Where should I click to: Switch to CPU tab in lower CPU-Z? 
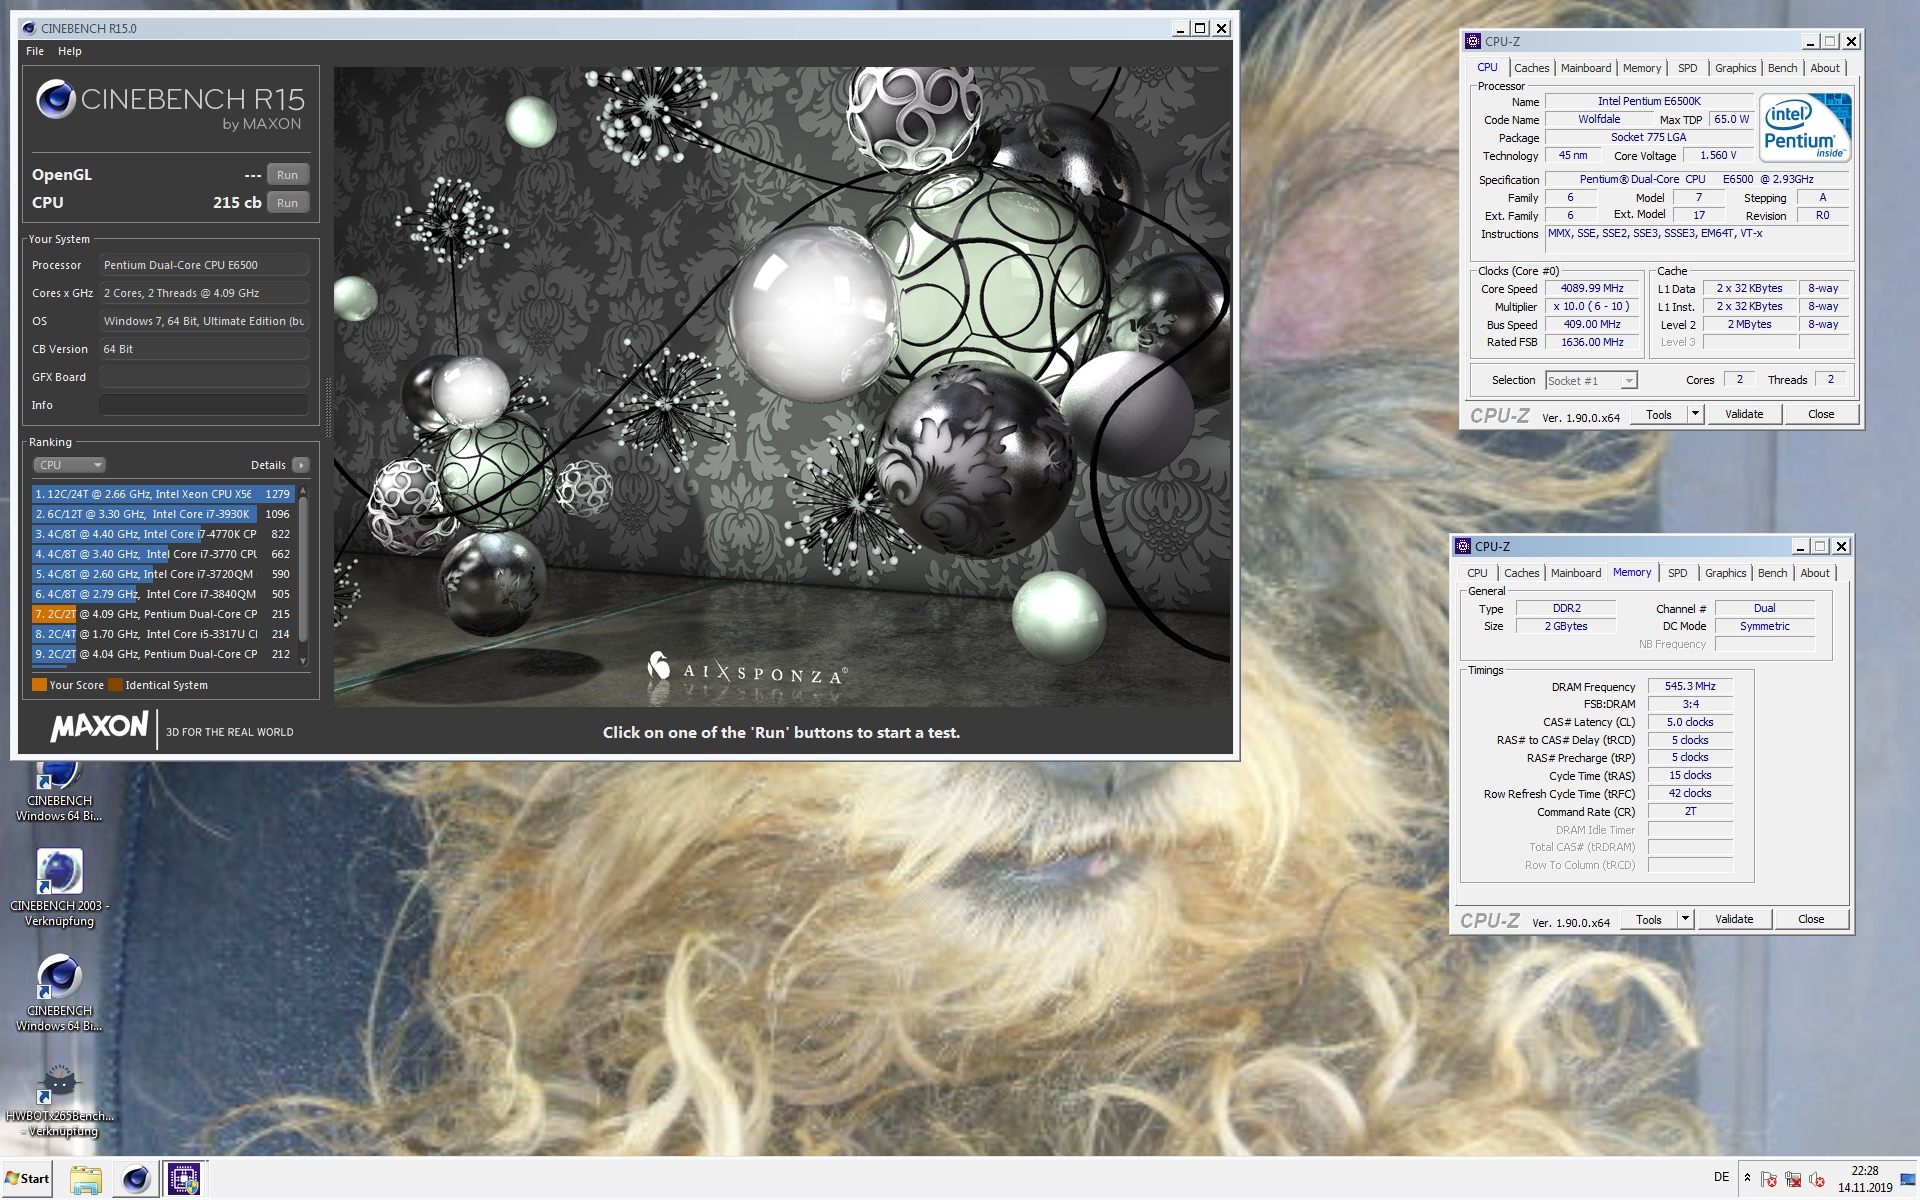coord(1477,573)
